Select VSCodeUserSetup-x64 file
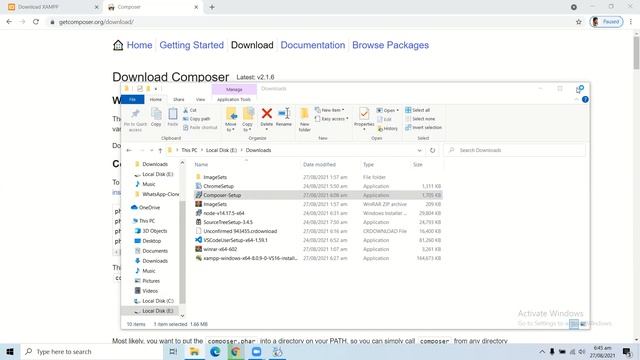The height and width of the screenshot is (360, 640). (x=318, y=240)
